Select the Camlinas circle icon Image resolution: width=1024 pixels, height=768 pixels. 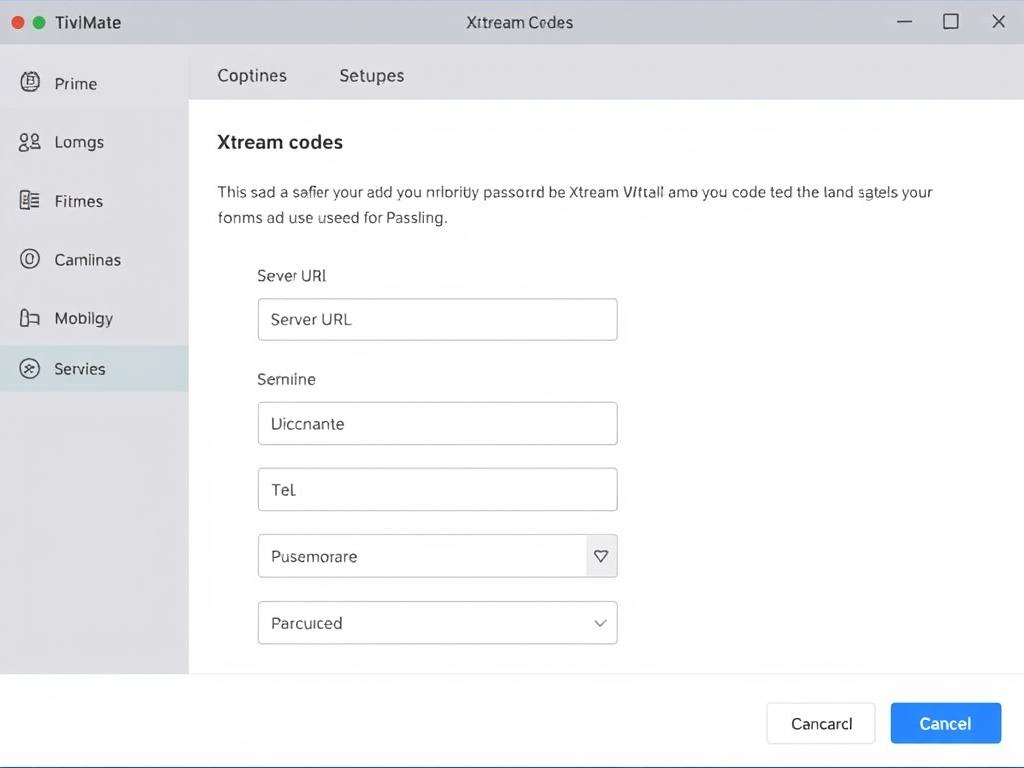[x=29, y=259]
